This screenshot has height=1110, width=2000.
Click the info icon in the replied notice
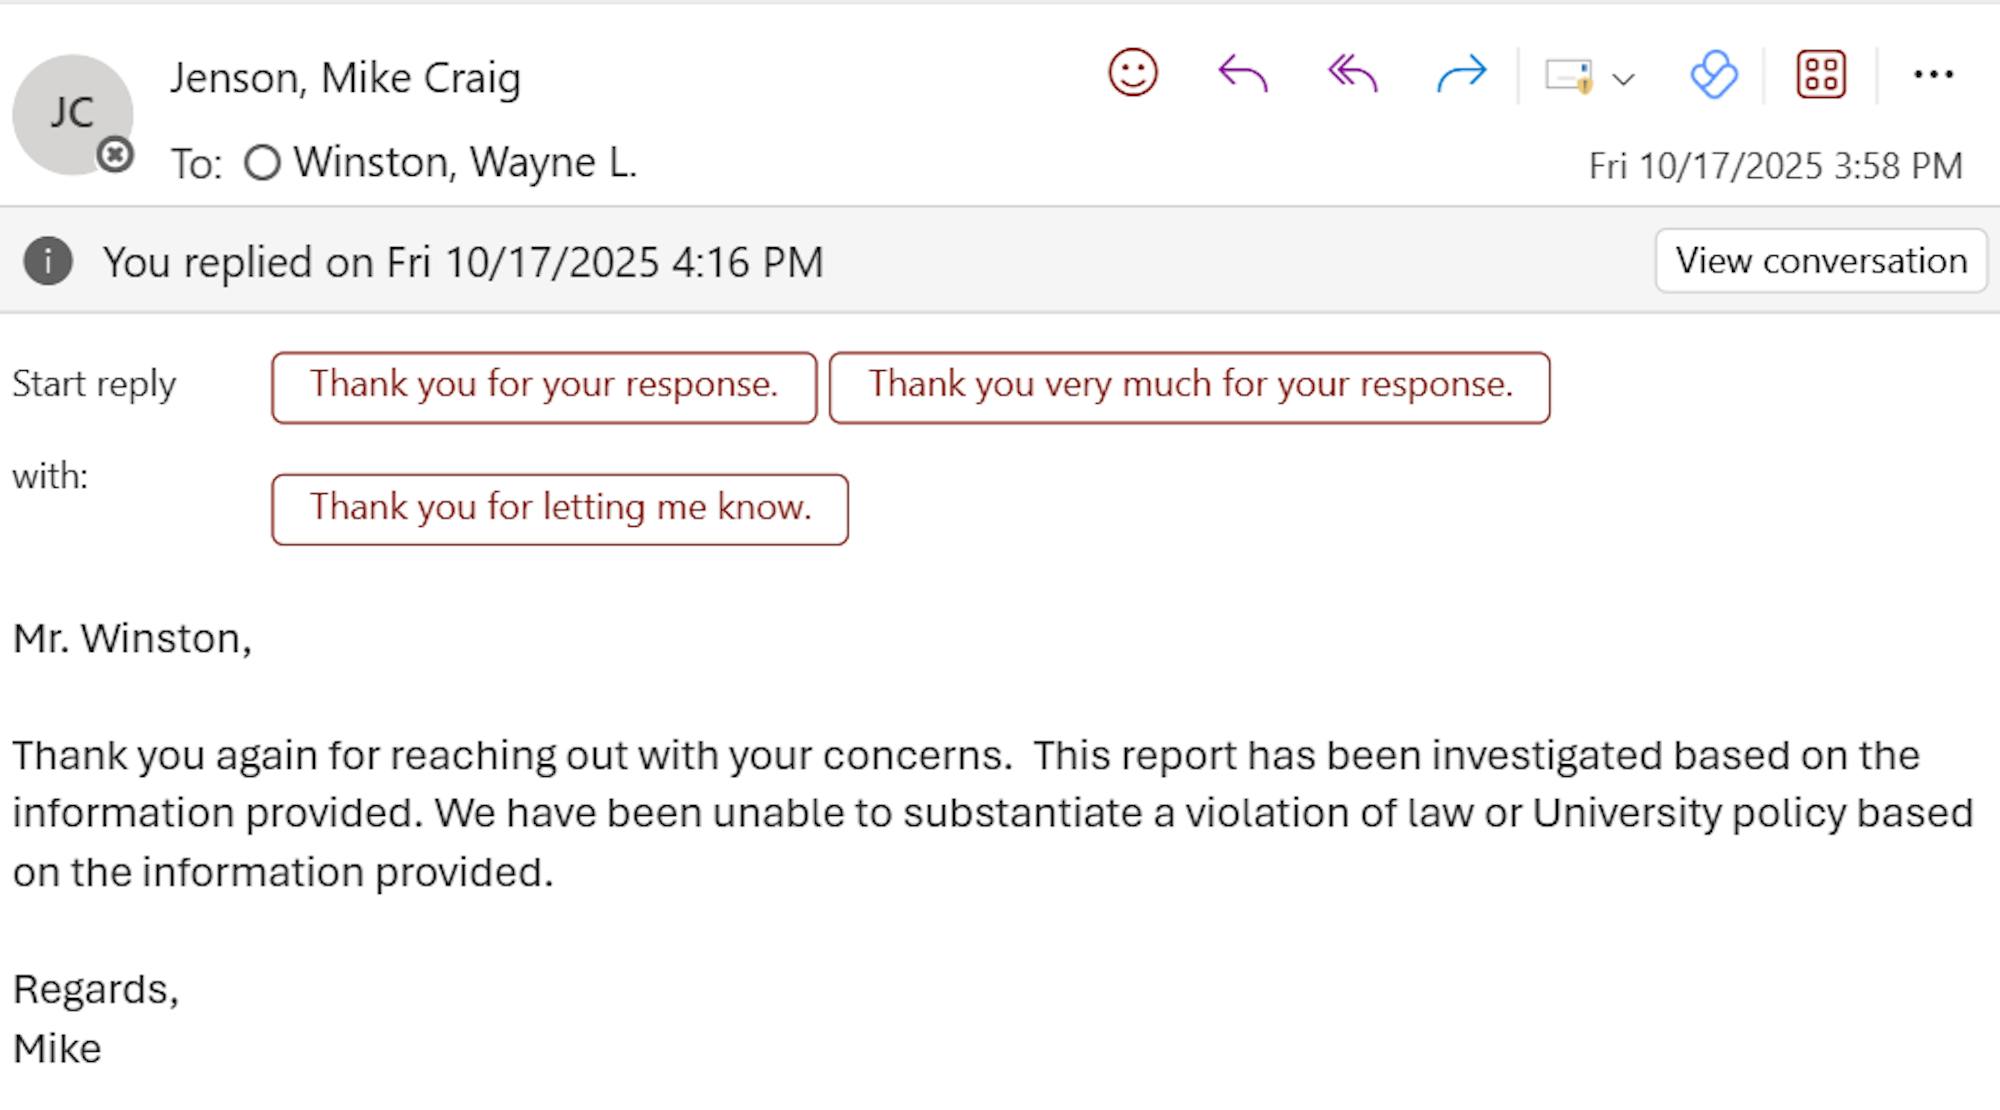pos(48,262)
